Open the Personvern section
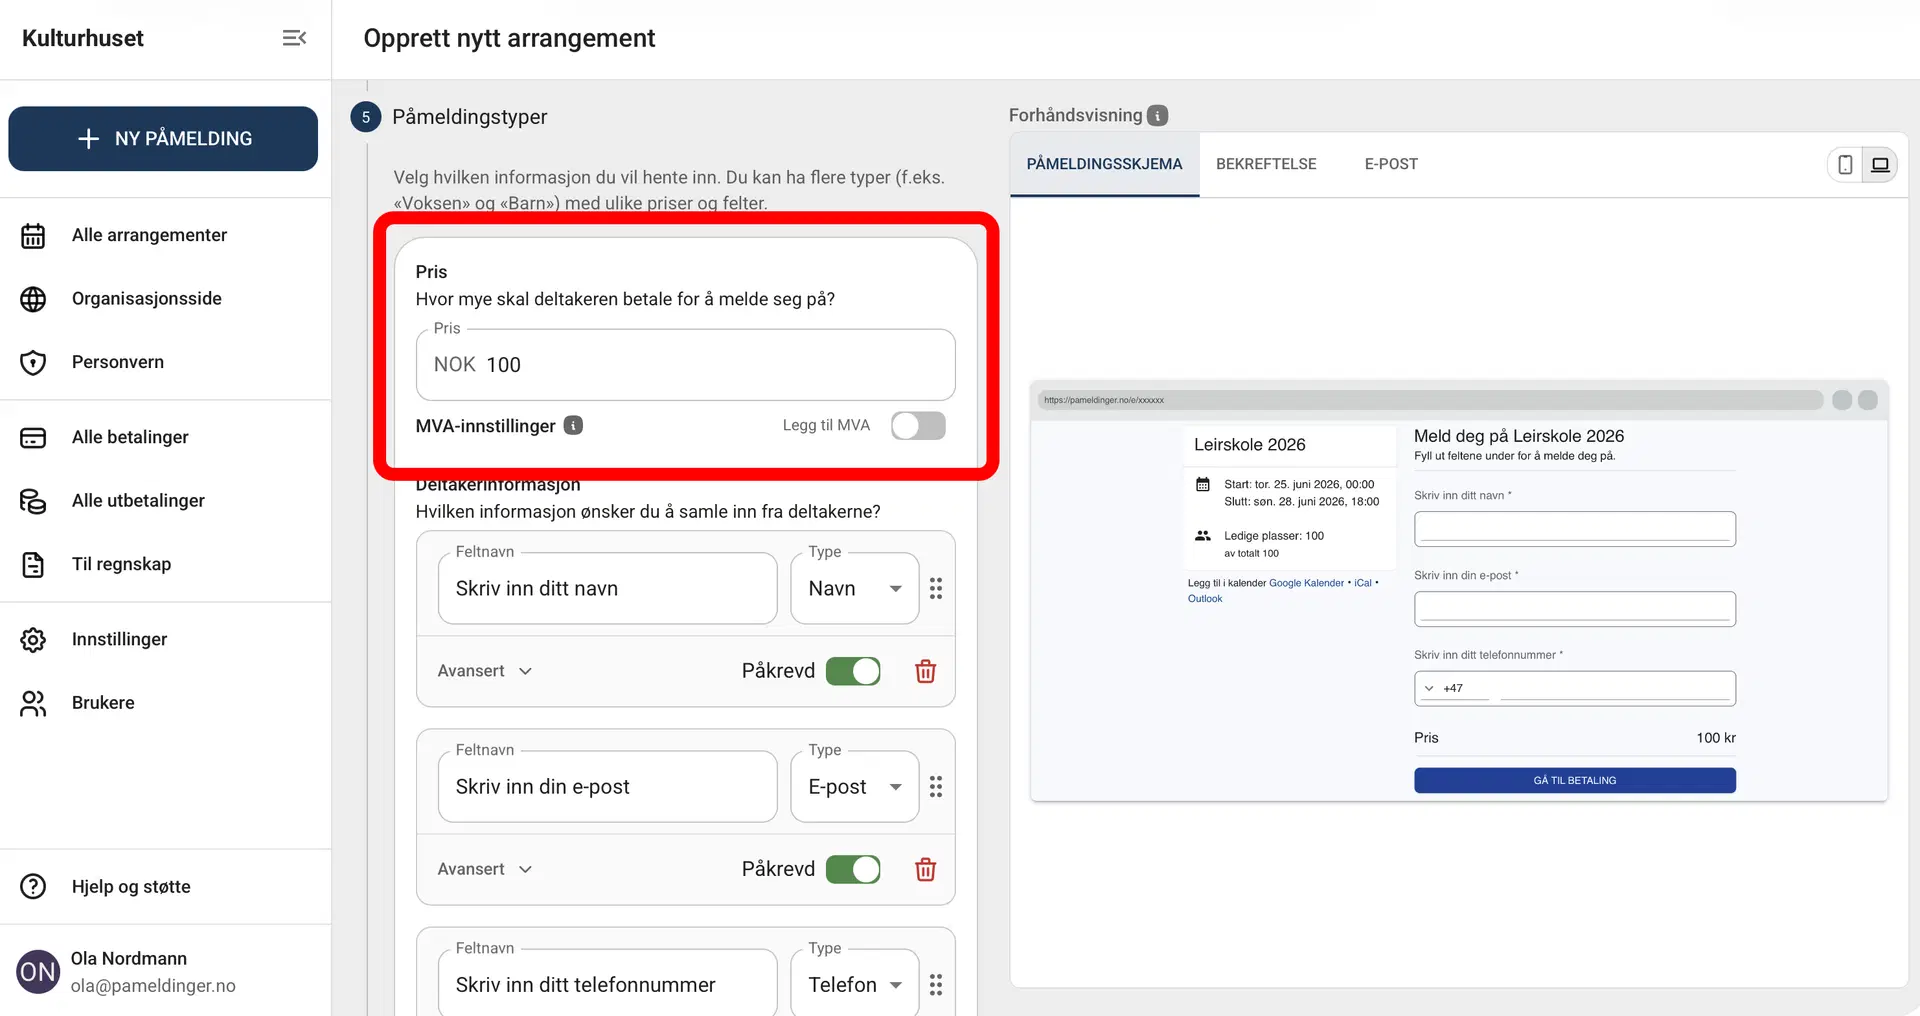1920x1016 pixels. (x=120, y=362)
